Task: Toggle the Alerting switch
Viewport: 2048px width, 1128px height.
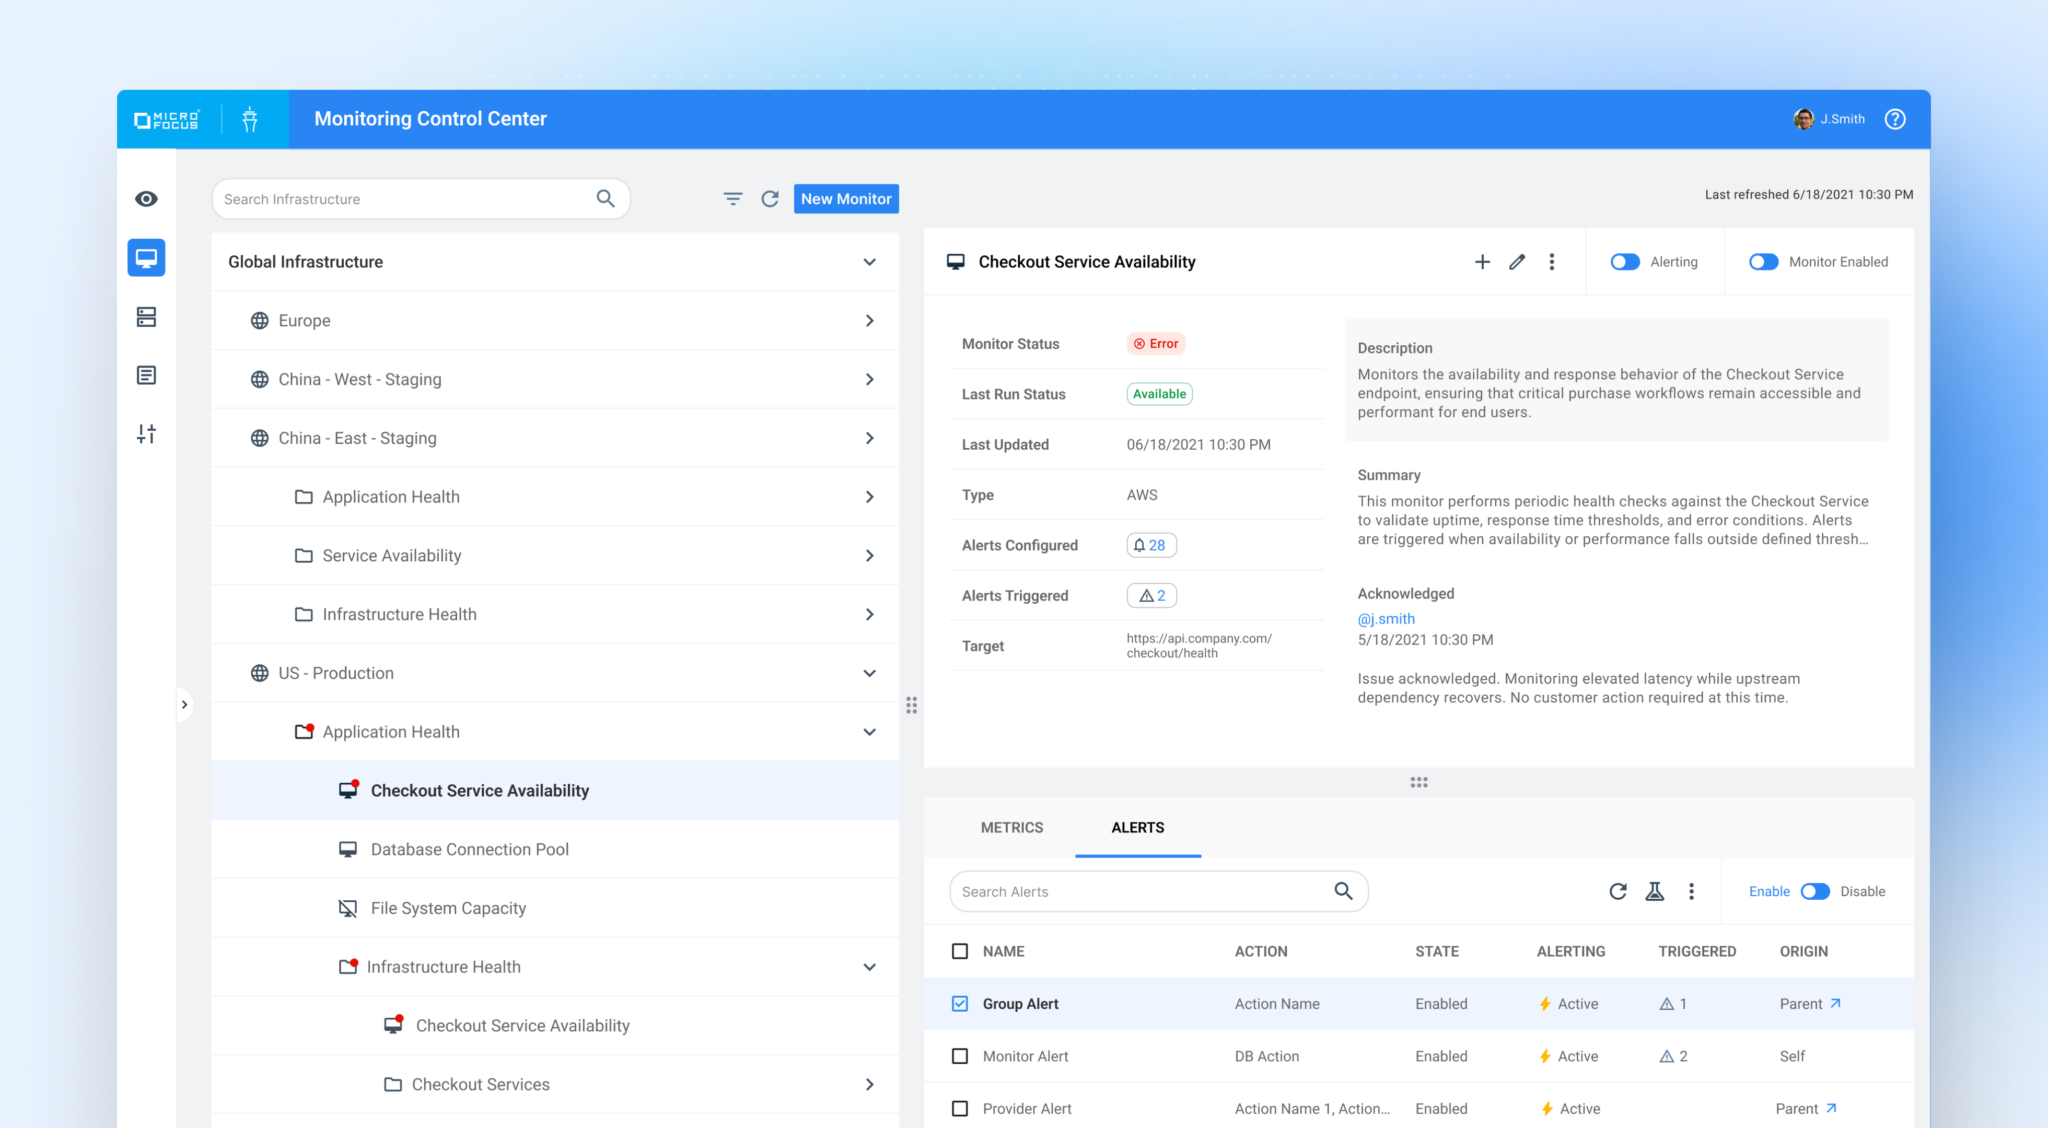Action: 1625,262
